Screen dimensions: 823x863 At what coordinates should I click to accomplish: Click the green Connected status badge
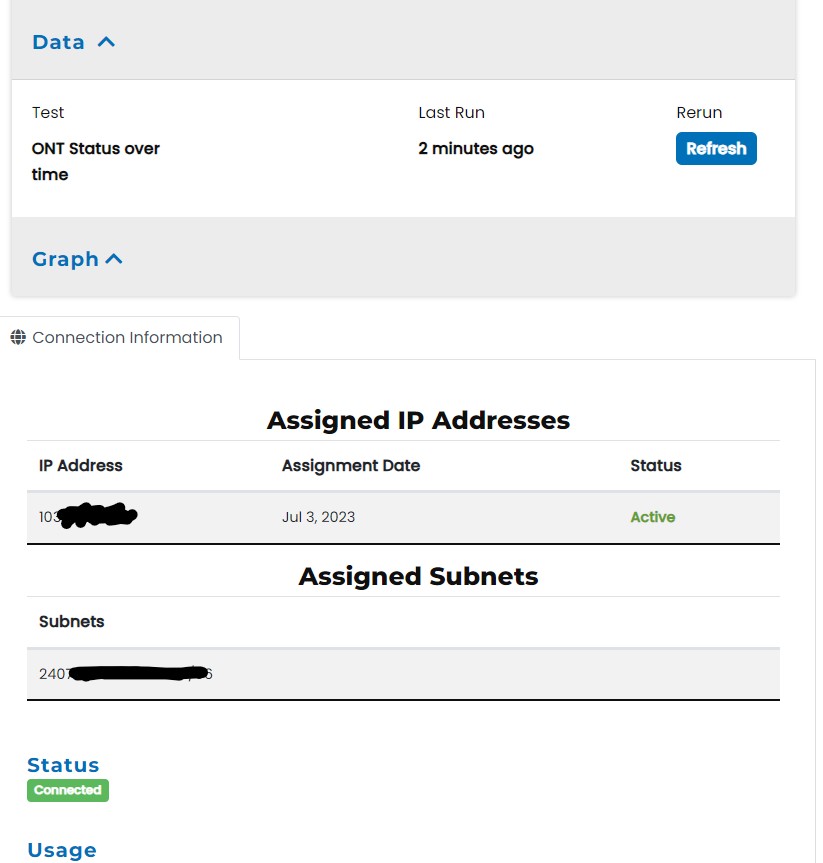pos(67,790)
